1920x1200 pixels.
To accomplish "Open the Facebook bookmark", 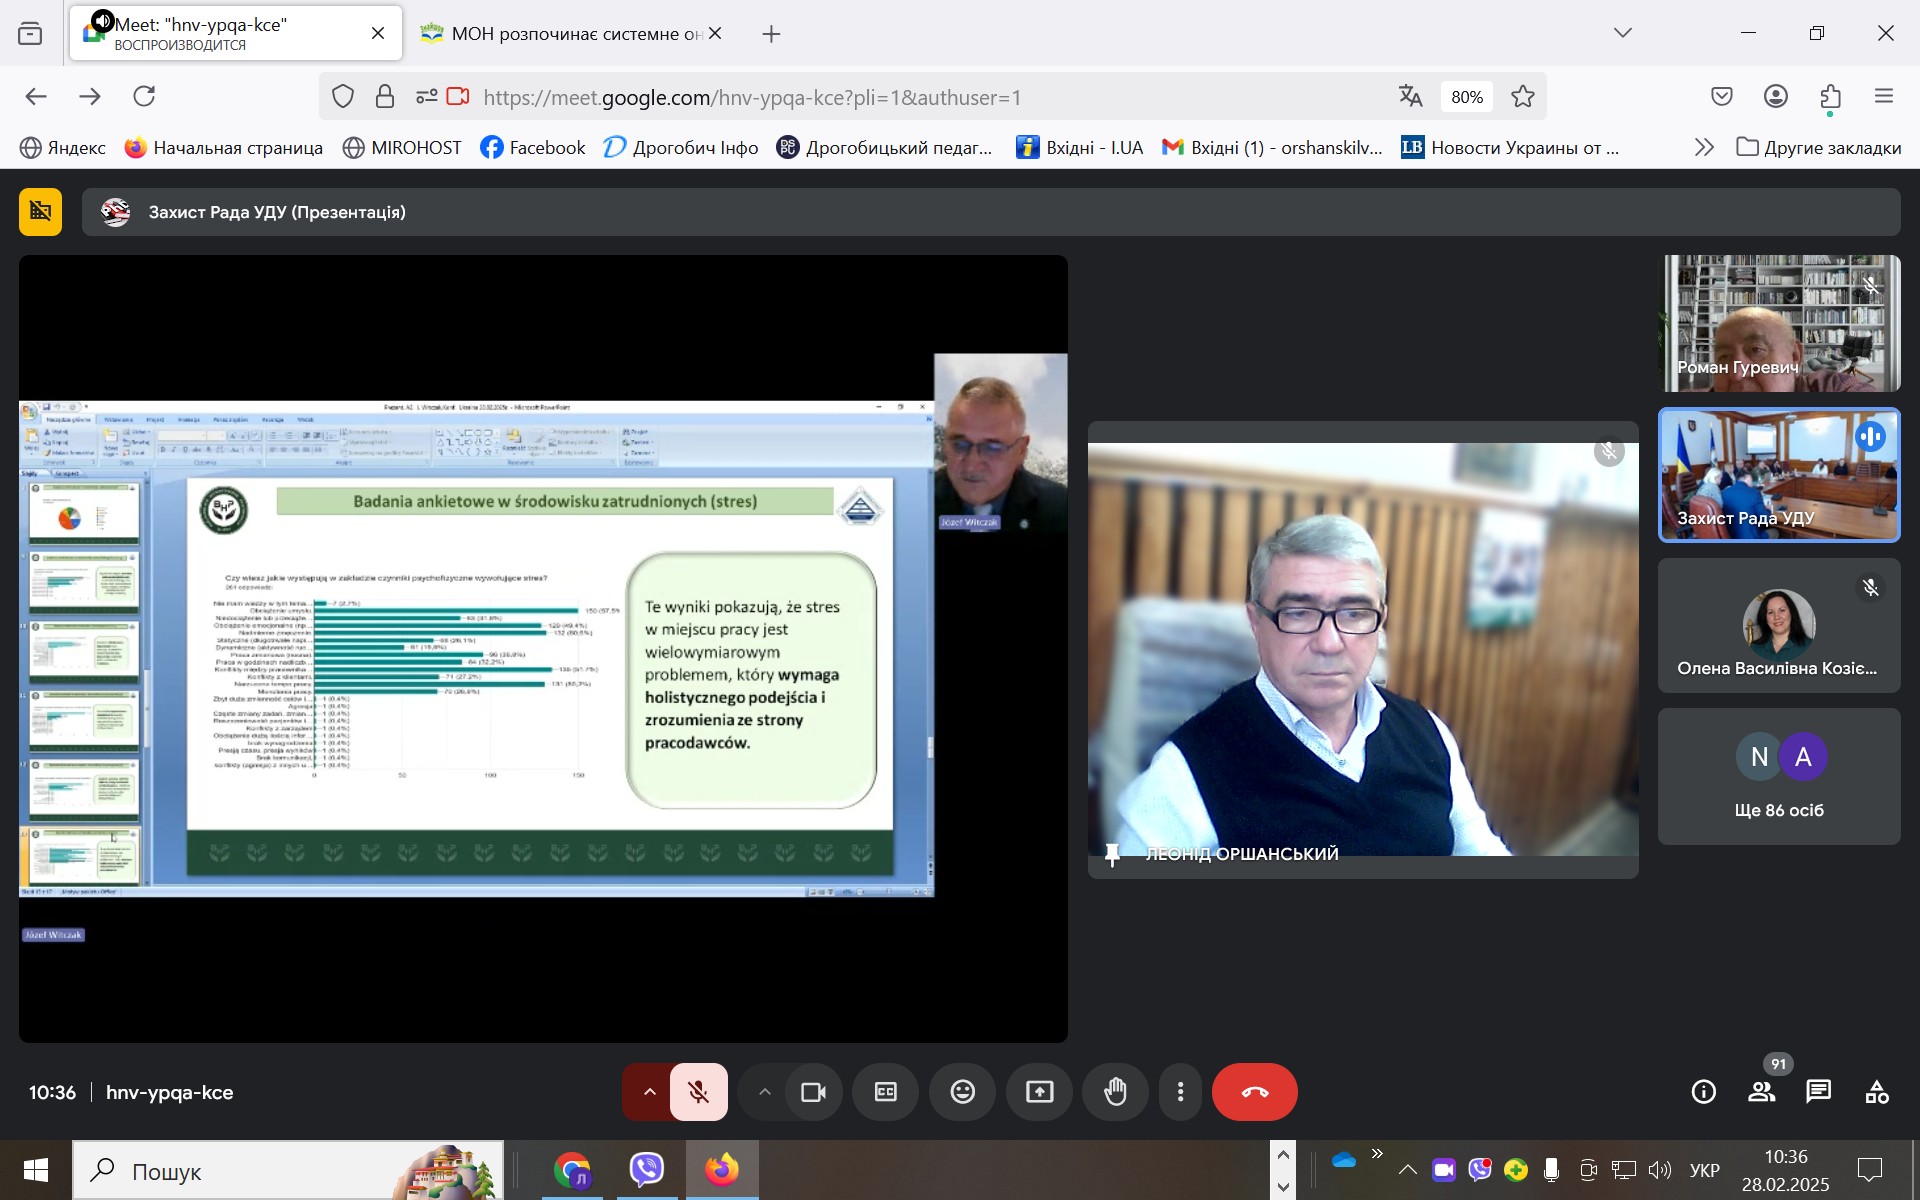I will coord(533,148).
